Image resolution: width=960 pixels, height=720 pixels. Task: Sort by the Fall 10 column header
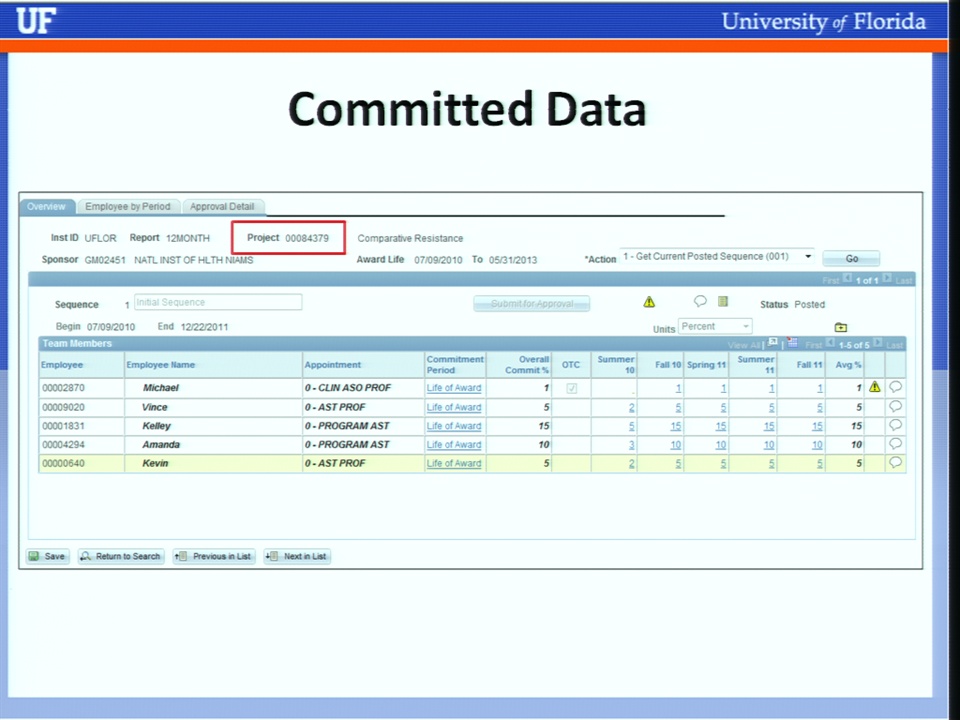click(668, 365)
